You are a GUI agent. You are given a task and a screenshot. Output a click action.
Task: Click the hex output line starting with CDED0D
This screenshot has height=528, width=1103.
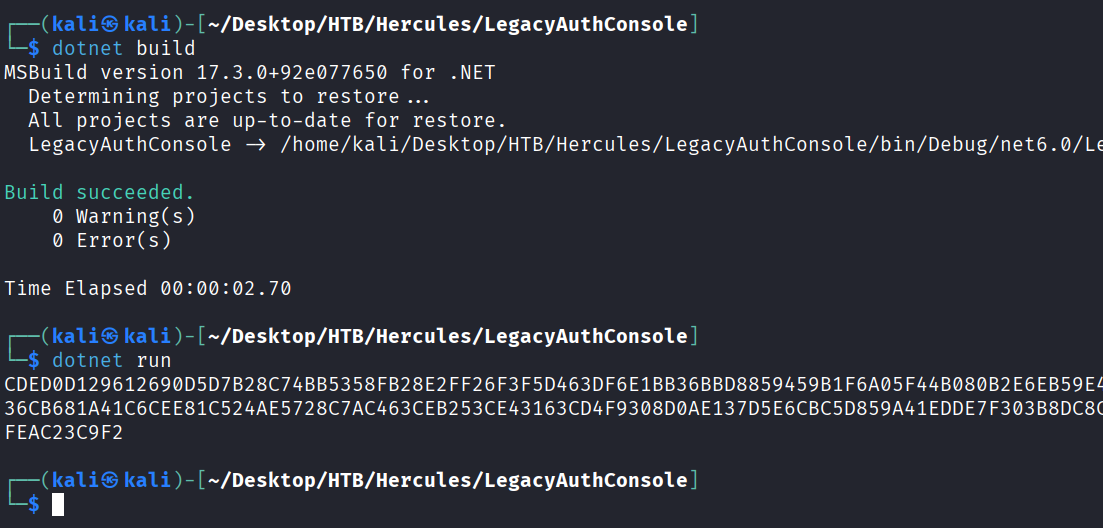pyautogui.click(x=552, y=384)
